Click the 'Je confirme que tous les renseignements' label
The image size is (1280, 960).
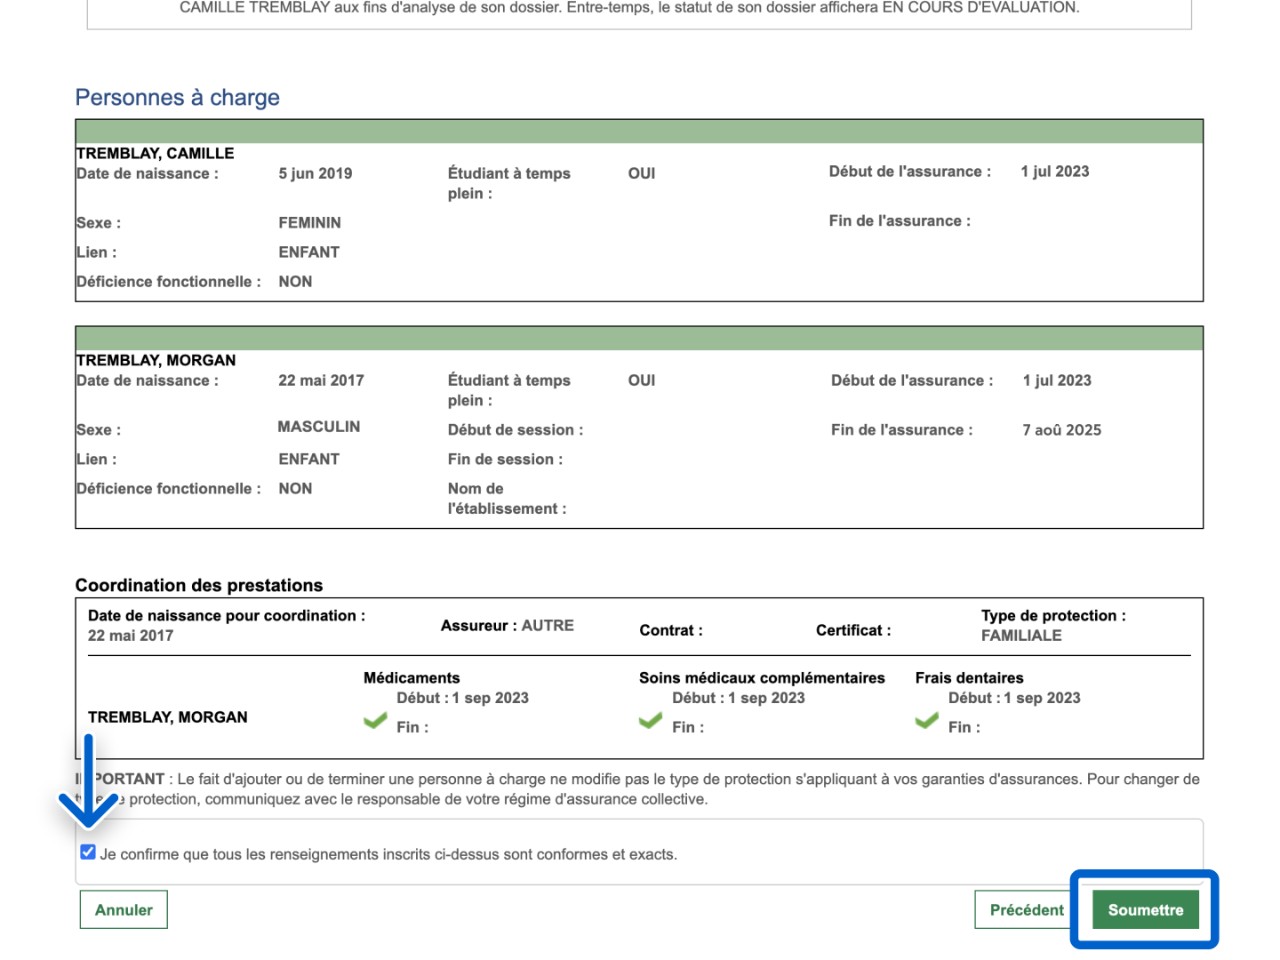click(388, 854)
